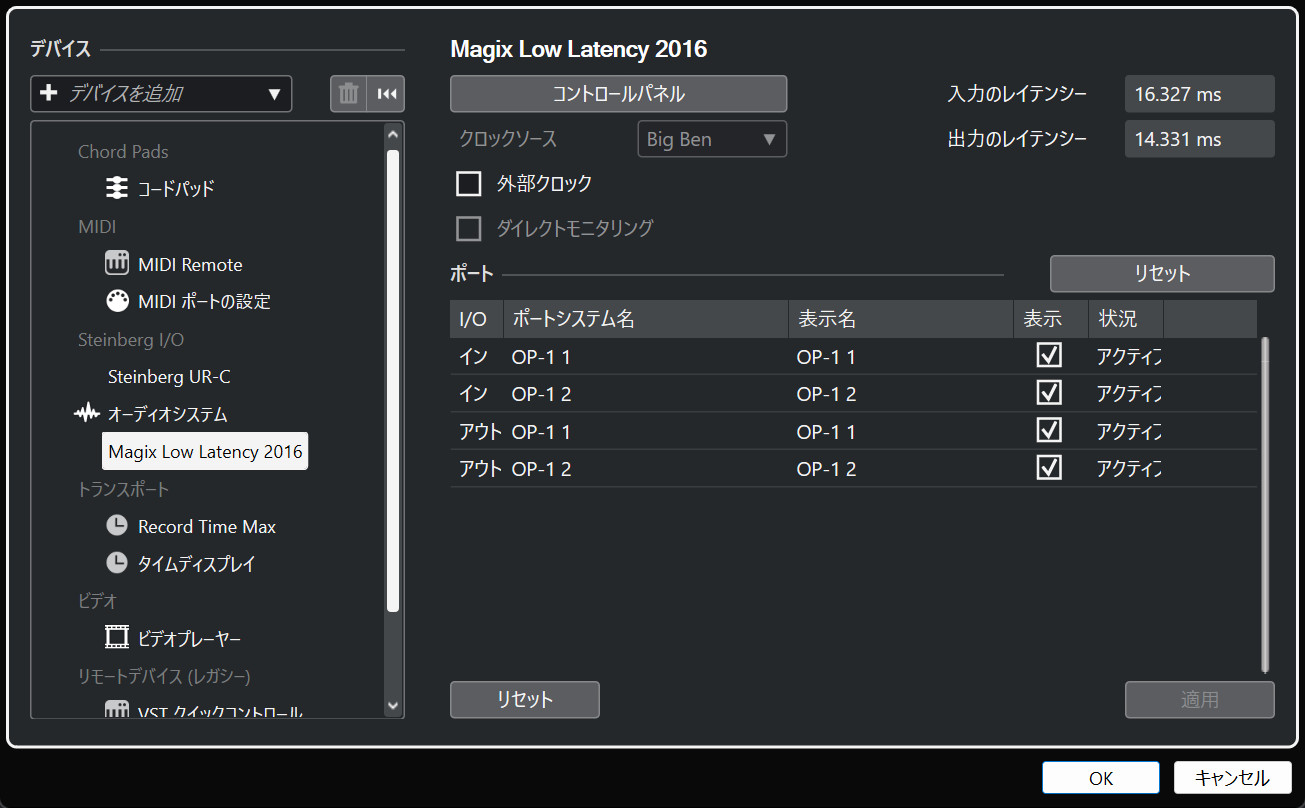Click 表示名 cell of first イン OP-1 1
This screenshot has height=808, width=1305.
(901, 356)
